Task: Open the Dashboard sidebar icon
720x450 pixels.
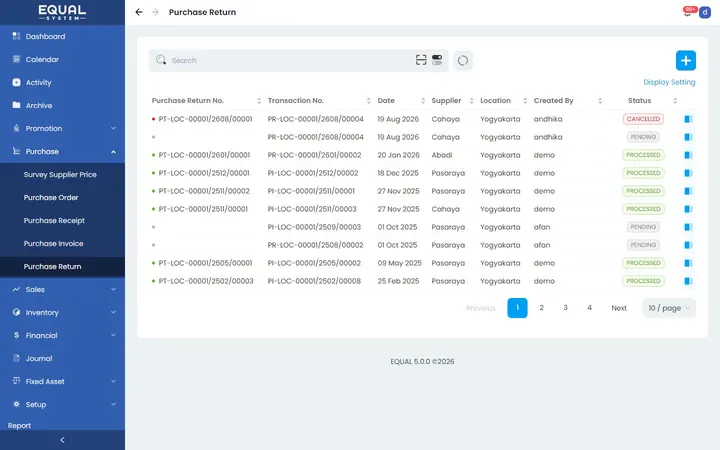Action: 17,36
